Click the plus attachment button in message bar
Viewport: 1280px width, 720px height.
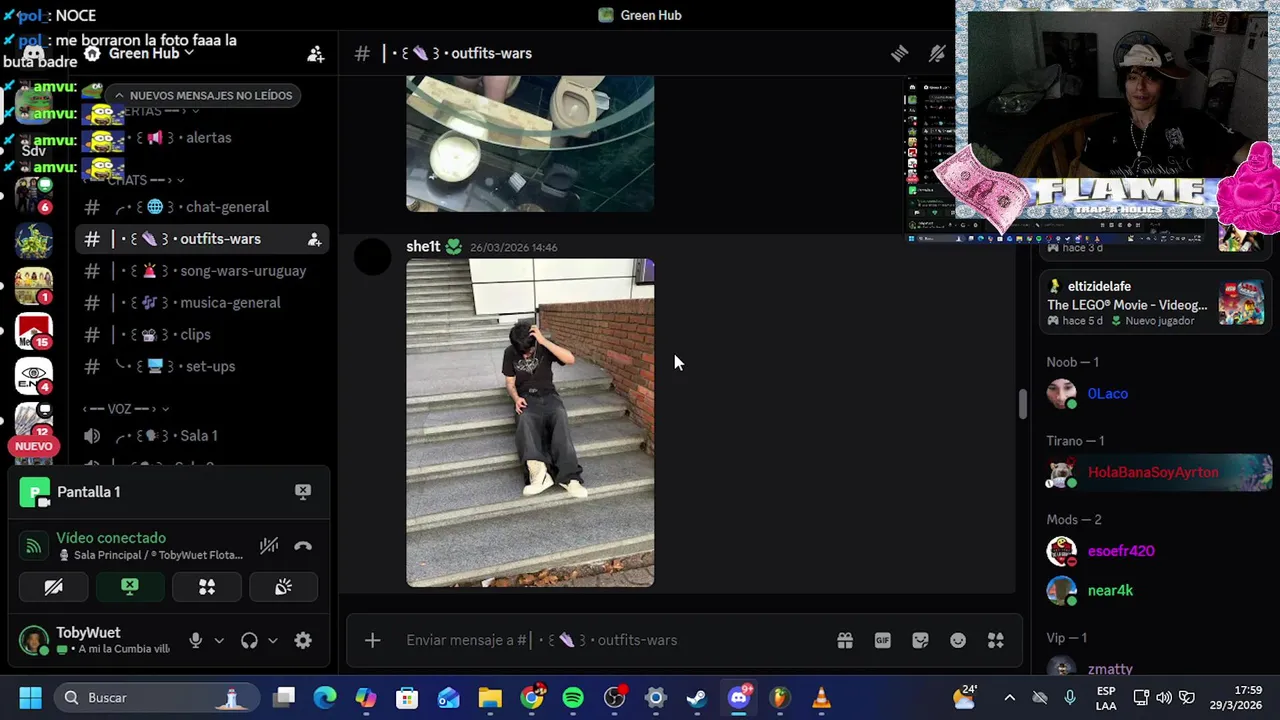[372, 640]
